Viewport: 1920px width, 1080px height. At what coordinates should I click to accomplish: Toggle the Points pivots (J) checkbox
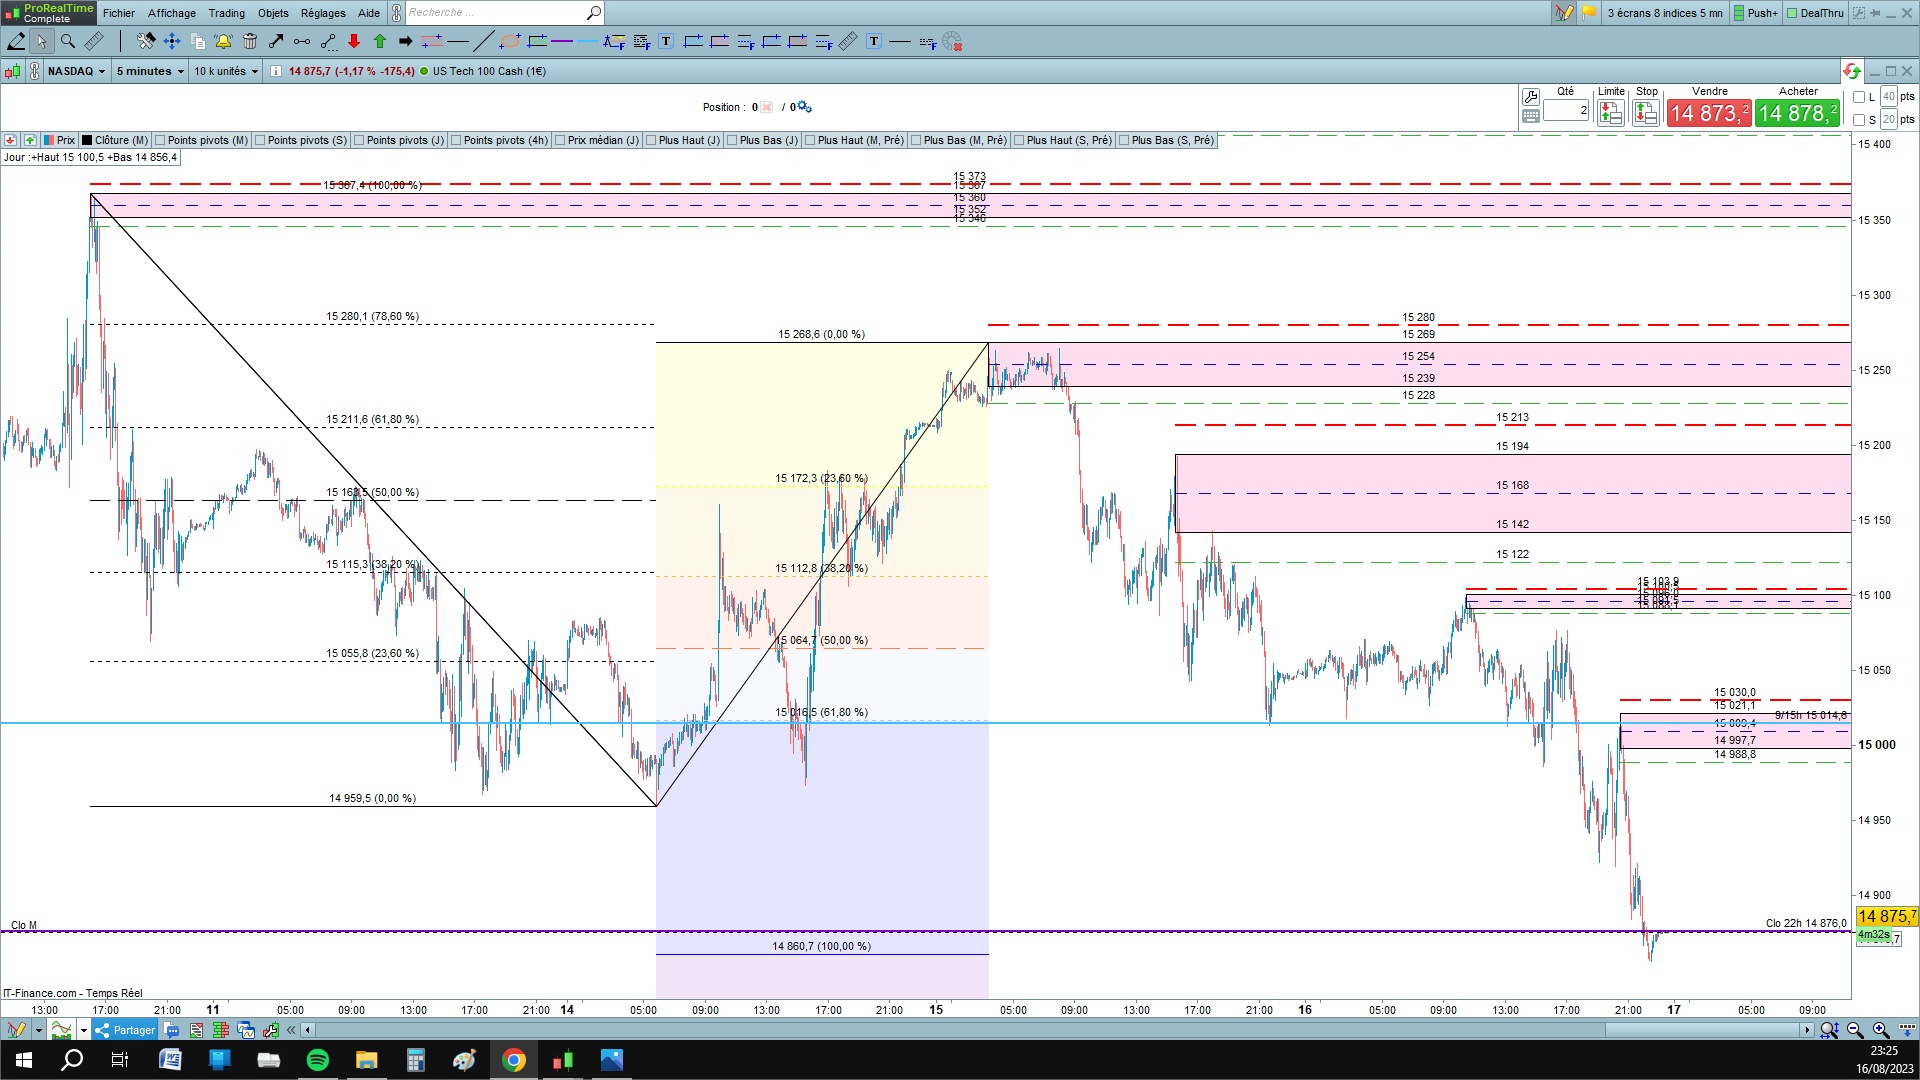(360, 140)
